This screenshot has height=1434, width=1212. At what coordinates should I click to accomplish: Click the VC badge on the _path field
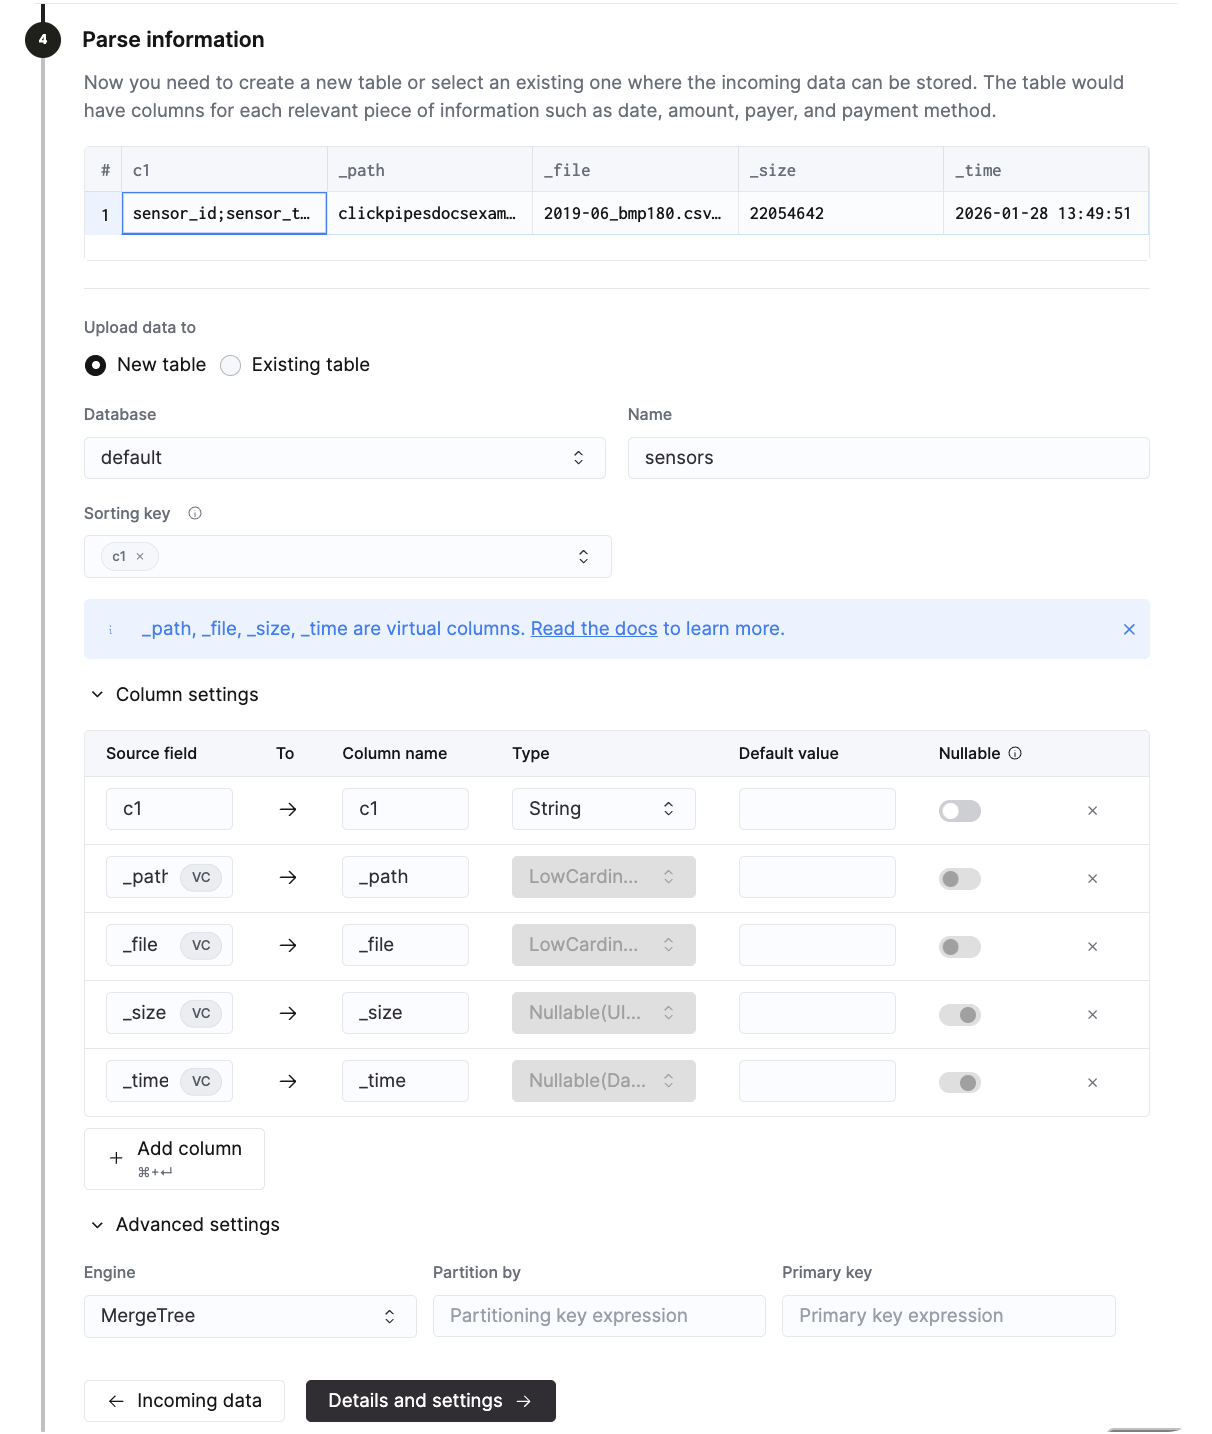[x=201, y=877]
